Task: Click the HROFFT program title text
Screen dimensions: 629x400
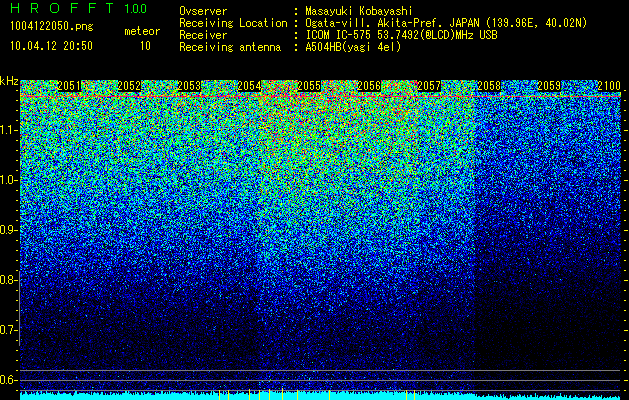Action: click(61, 8)
